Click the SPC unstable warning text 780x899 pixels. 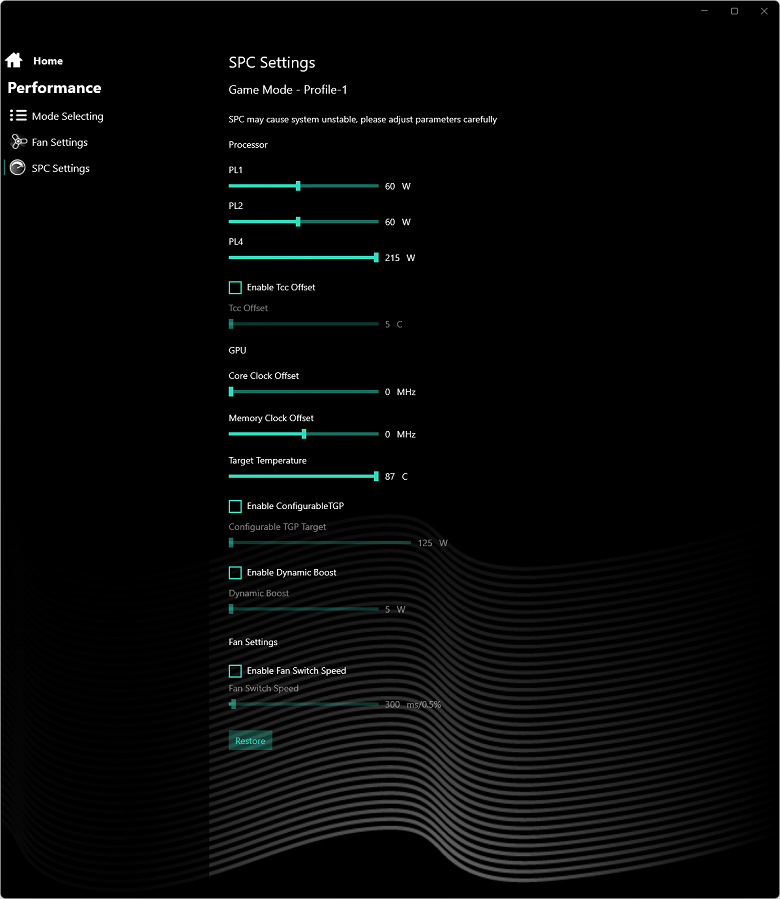click(362, 119)
